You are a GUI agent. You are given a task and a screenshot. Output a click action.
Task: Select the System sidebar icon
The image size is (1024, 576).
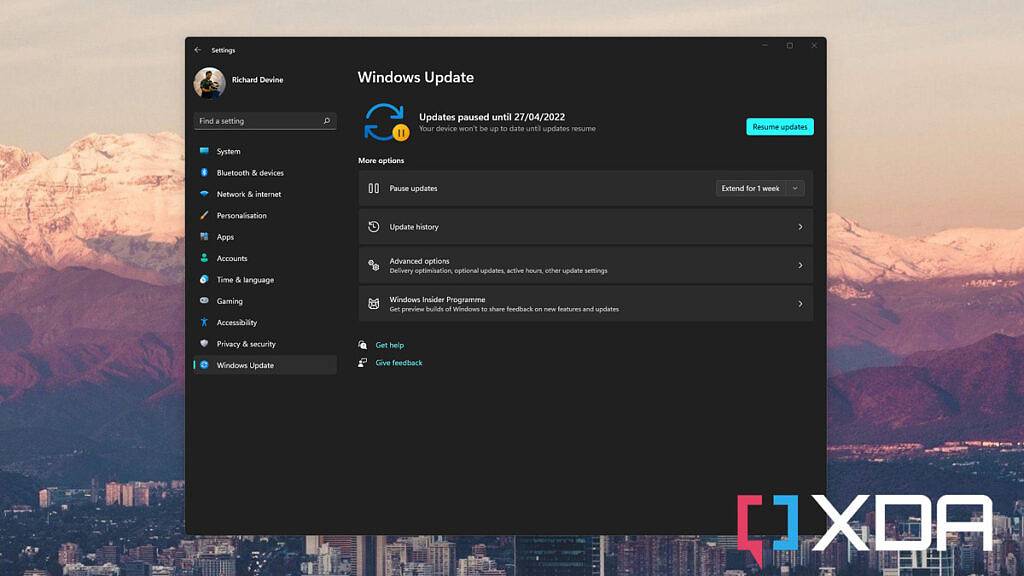(205, 151)
